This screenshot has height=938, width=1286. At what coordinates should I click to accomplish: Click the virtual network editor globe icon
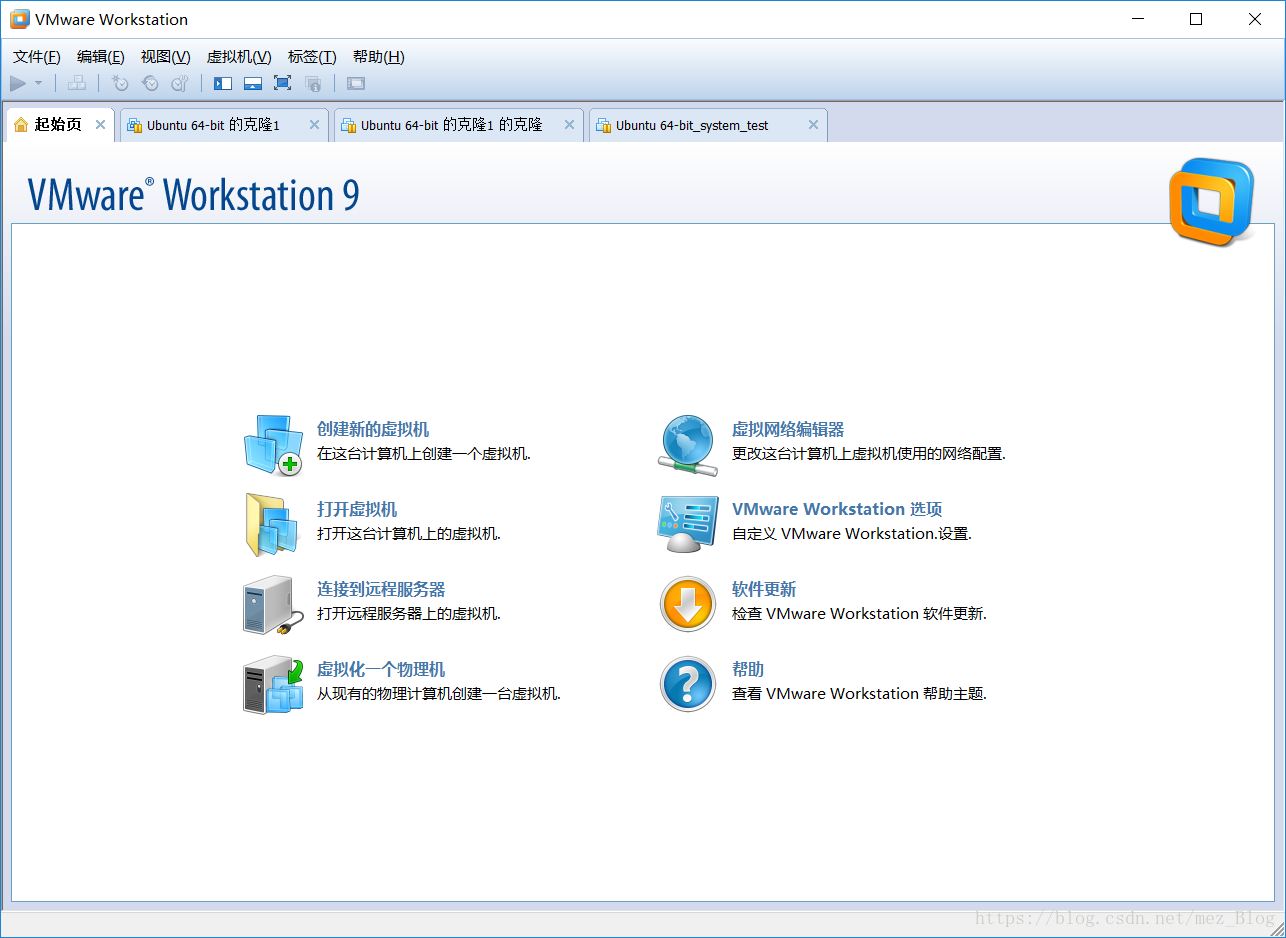click(x=688, y=445)
